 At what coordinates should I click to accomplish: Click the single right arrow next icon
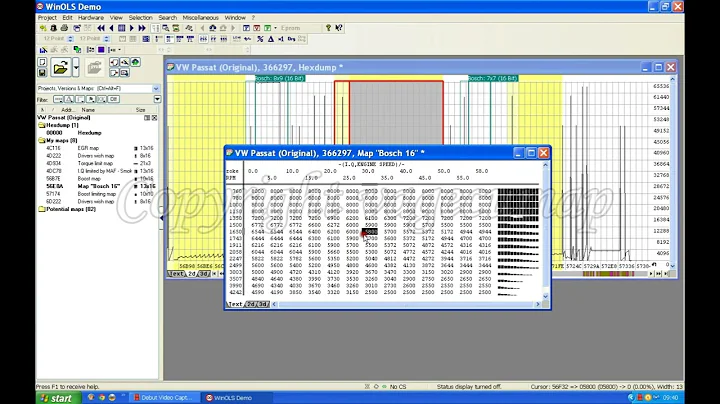[x=132, y=28]
